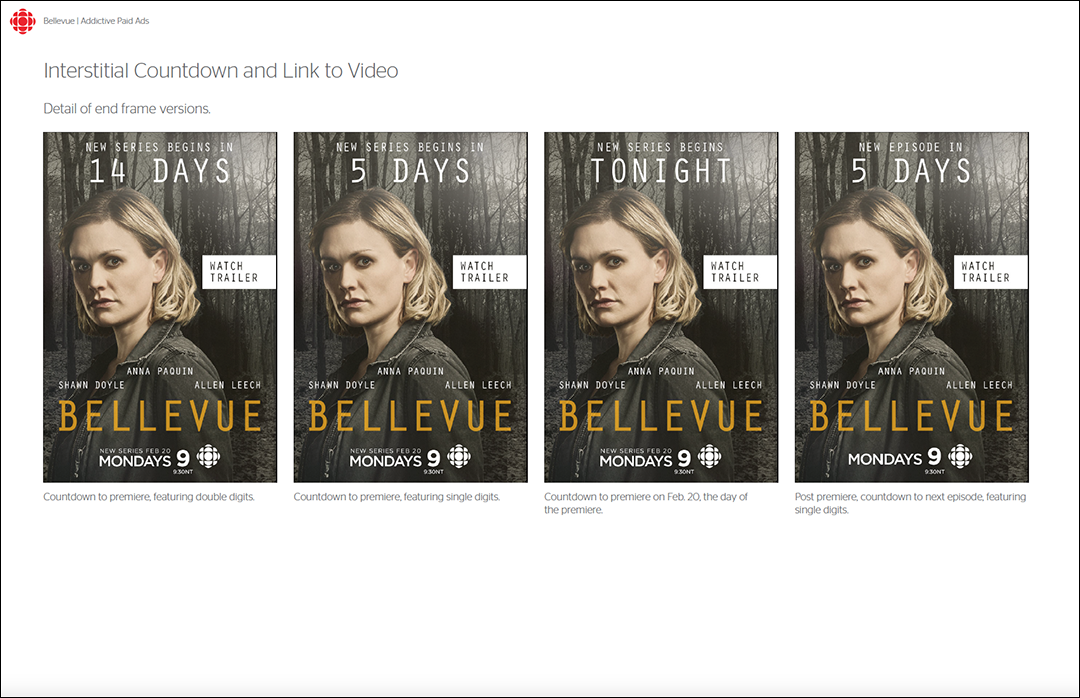This screenshot has width=1080, height=698.
Task: Click Mondays 9 text on Tonight poster
Action: pos(645,458)
